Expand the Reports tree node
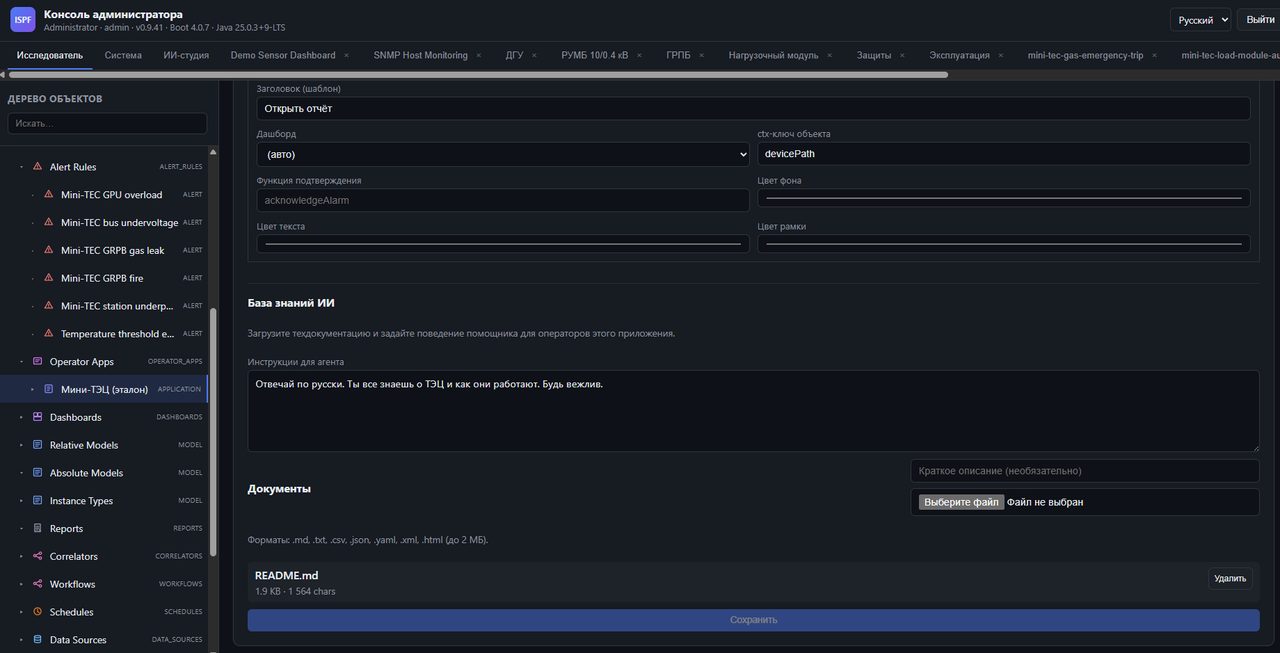The width and height of the screenshot is (1280, 653). [21, 529]
